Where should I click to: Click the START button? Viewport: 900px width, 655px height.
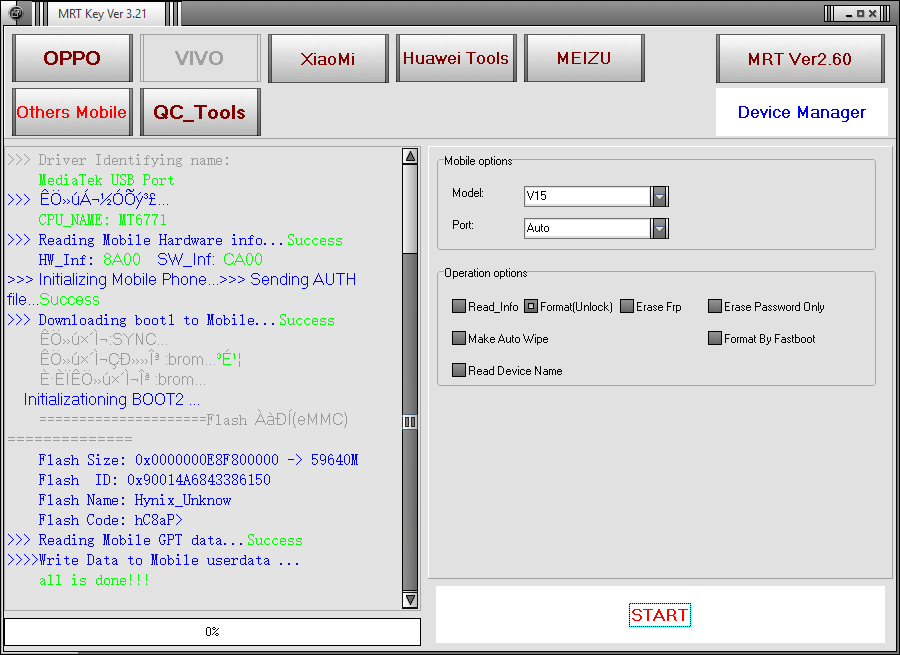point(660,615)
